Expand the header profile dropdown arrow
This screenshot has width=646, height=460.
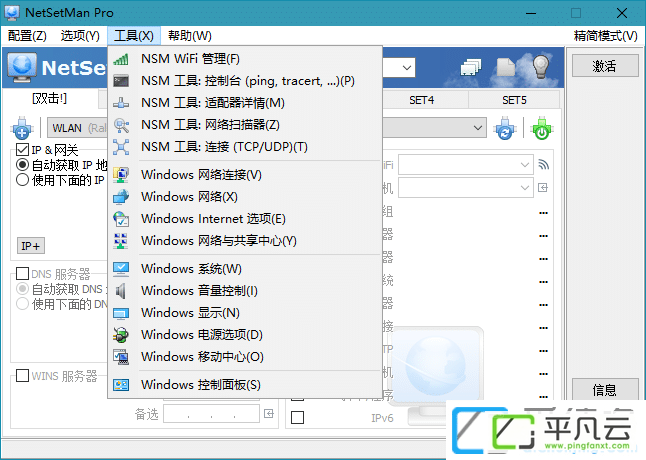tap(407, 68)
